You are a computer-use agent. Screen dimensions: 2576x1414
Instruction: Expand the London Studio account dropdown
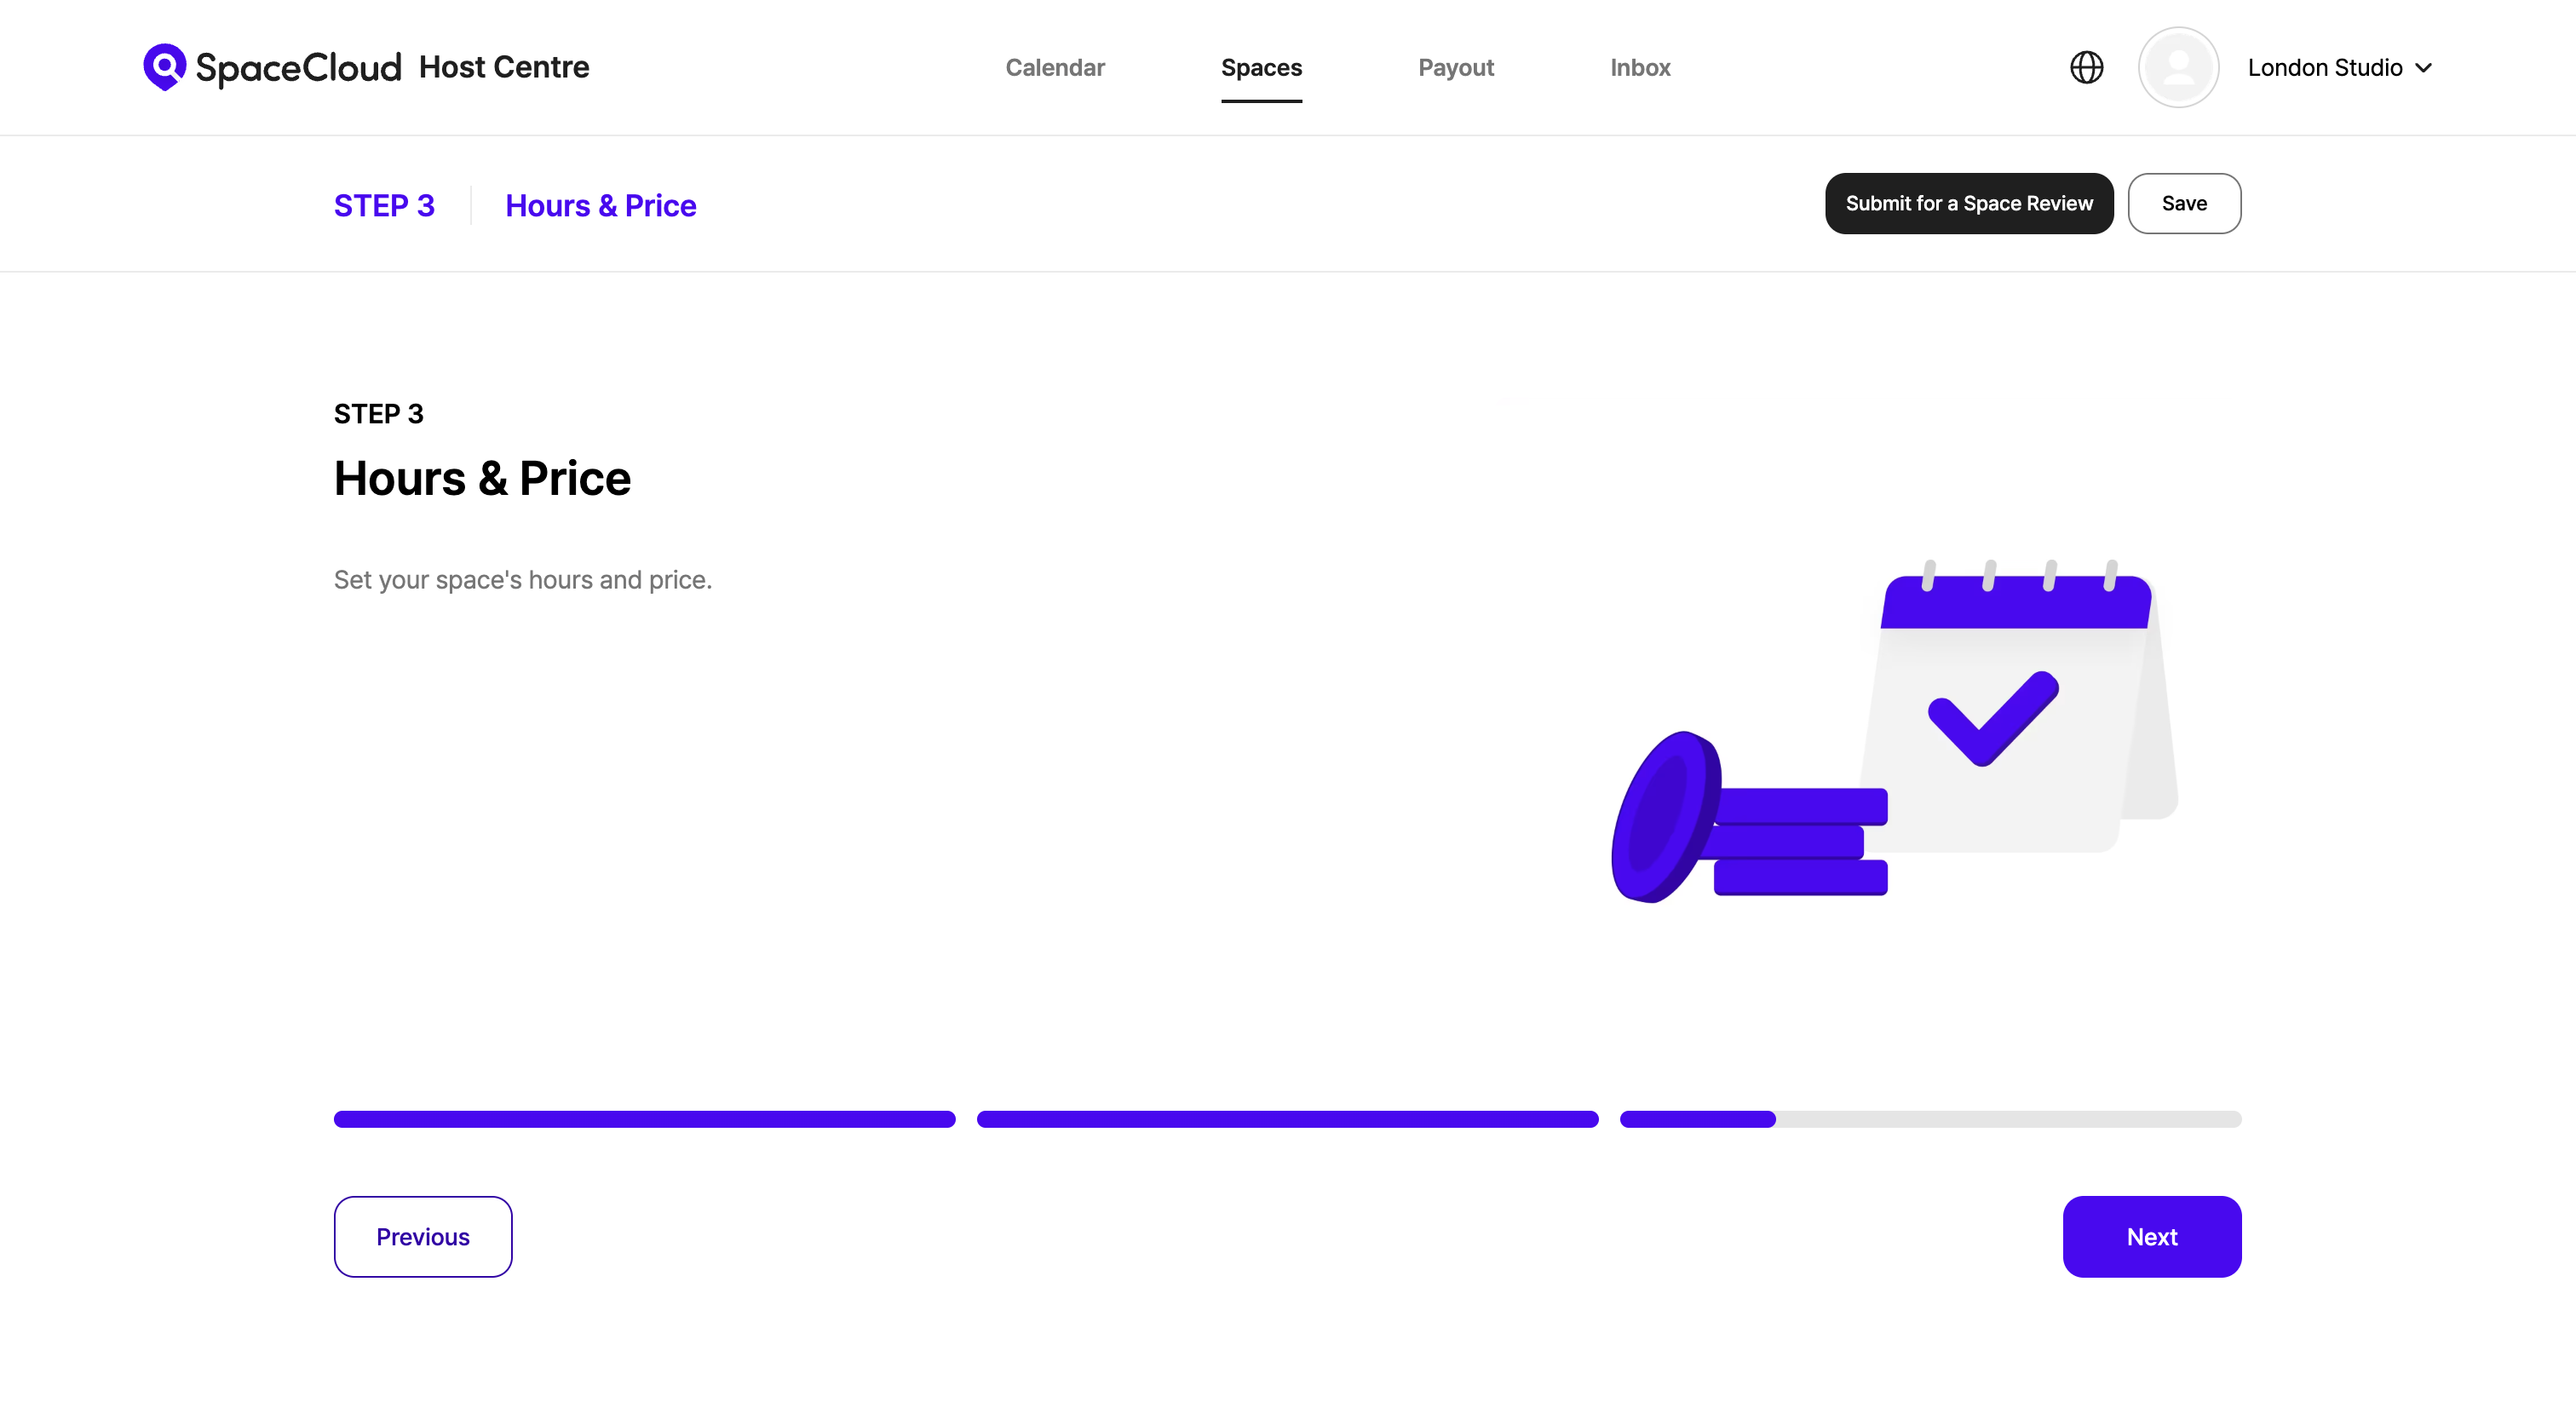pos(2325,67)
